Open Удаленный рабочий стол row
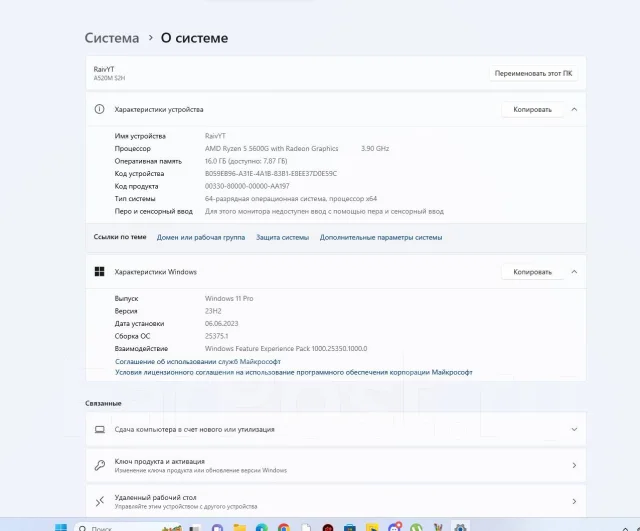The width and height of the screenshot is (640, 531). [x=336, y=501]
